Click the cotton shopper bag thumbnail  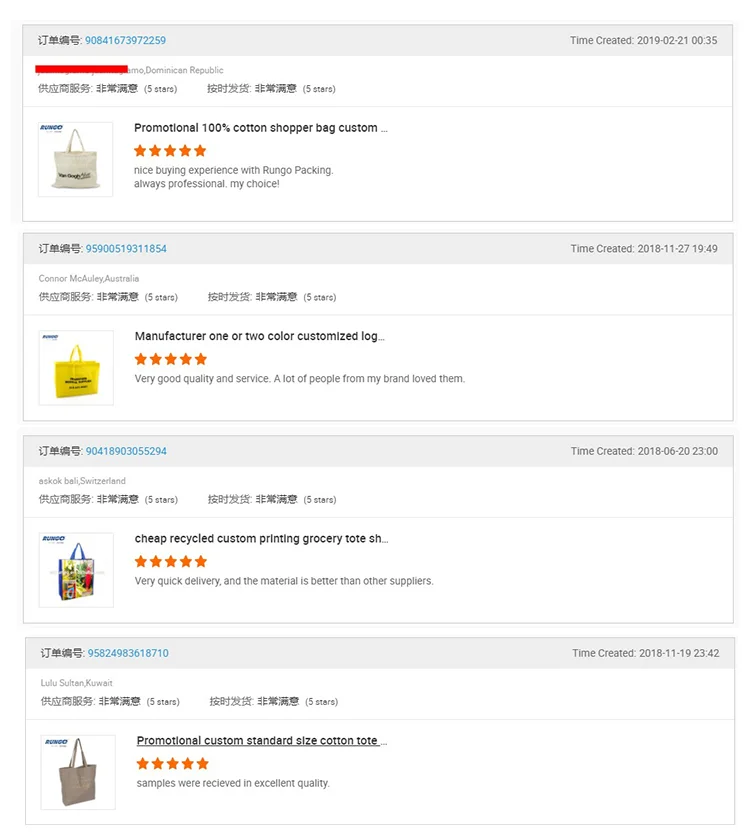[75, 159]
